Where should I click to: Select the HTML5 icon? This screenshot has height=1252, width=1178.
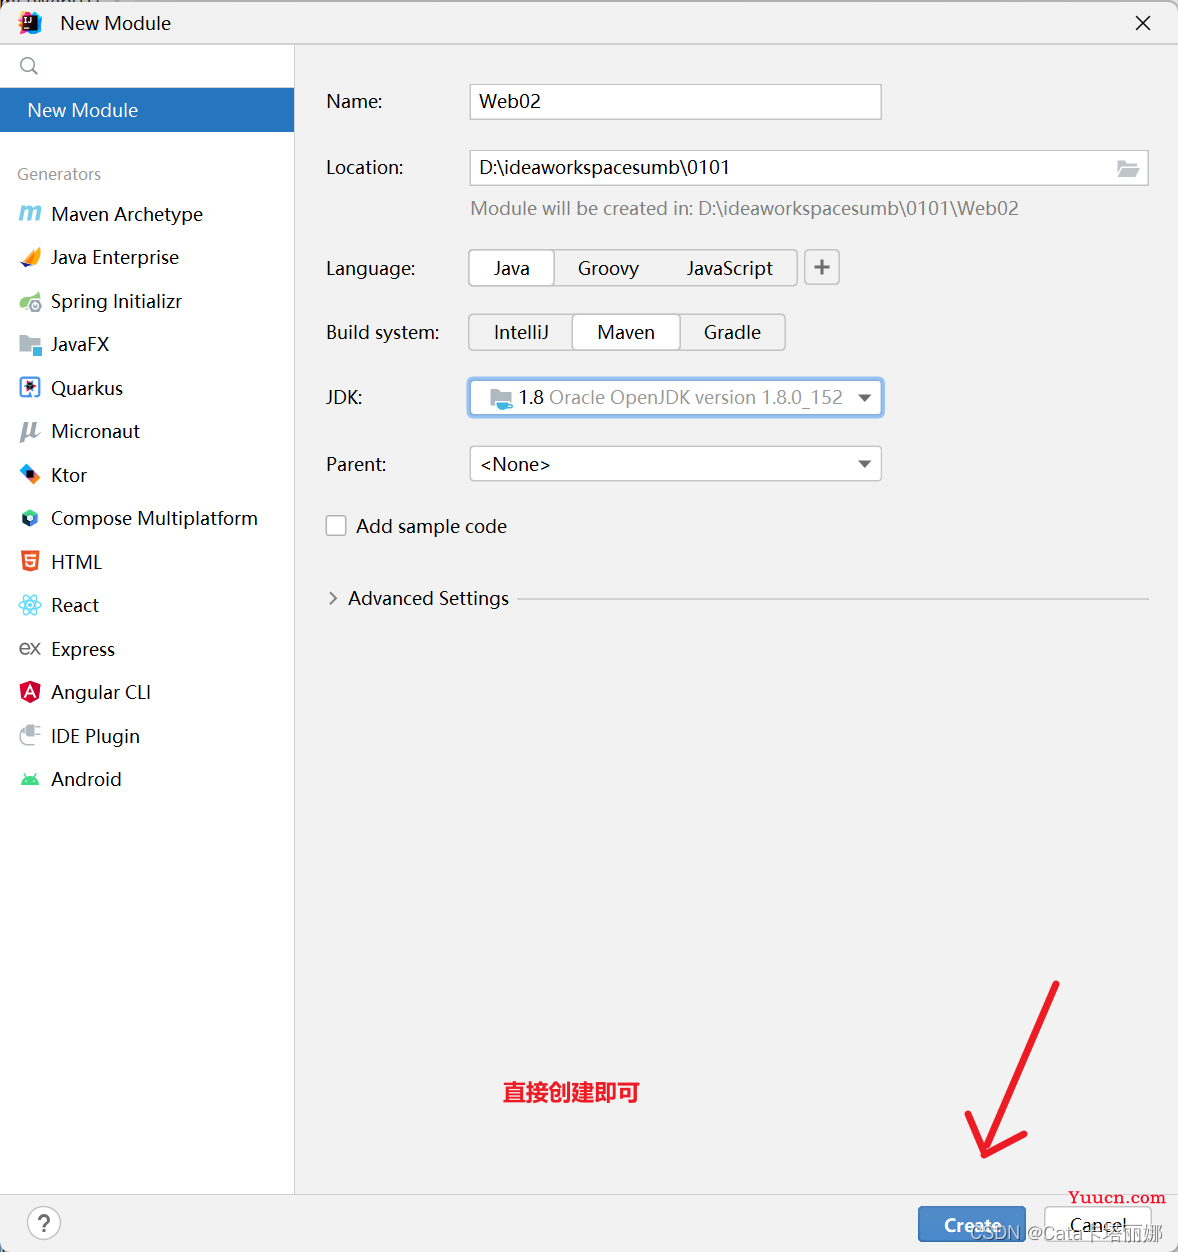tap(30, 562)
